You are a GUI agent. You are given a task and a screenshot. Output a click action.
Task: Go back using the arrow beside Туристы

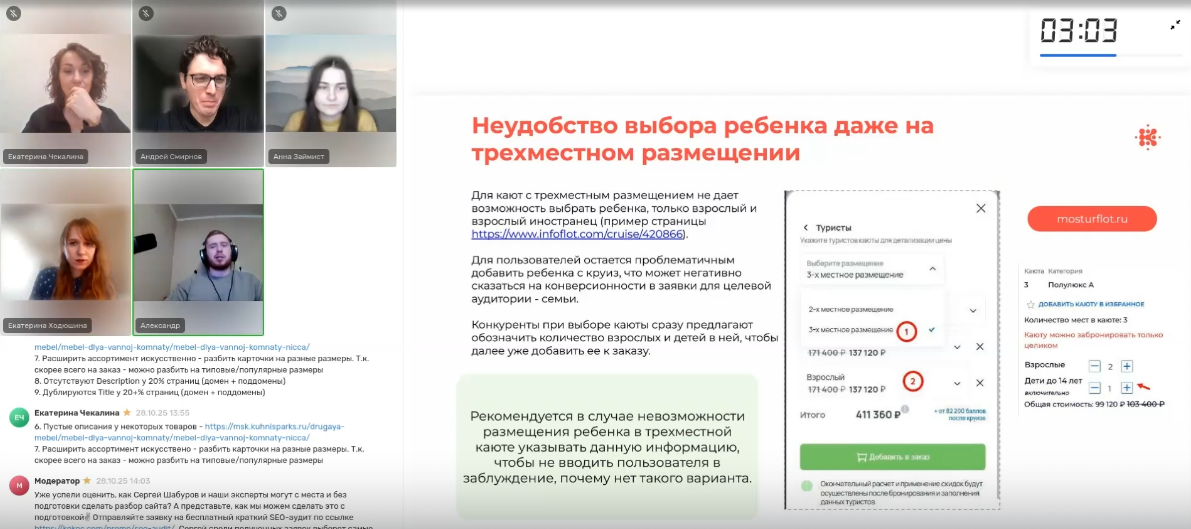806,227
